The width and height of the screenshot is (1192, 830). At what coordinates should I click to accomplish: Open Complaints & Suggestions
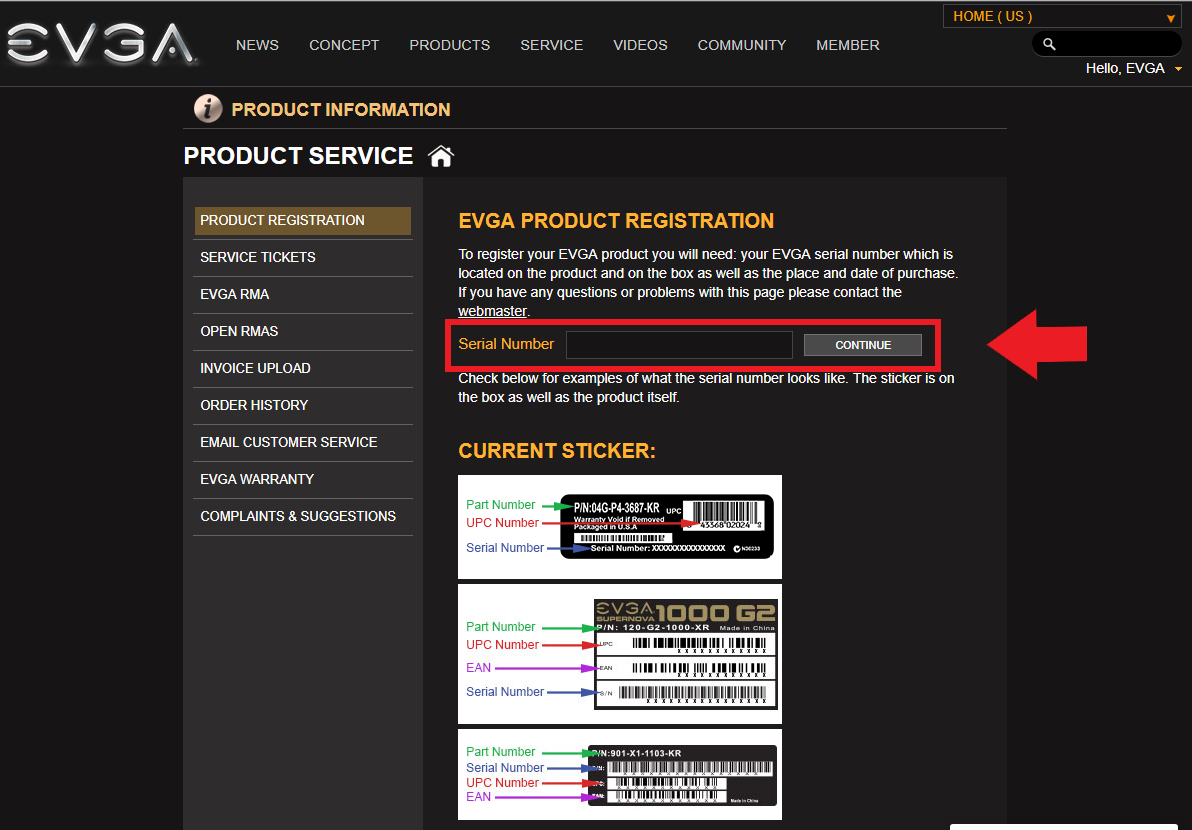click(303, 516)
